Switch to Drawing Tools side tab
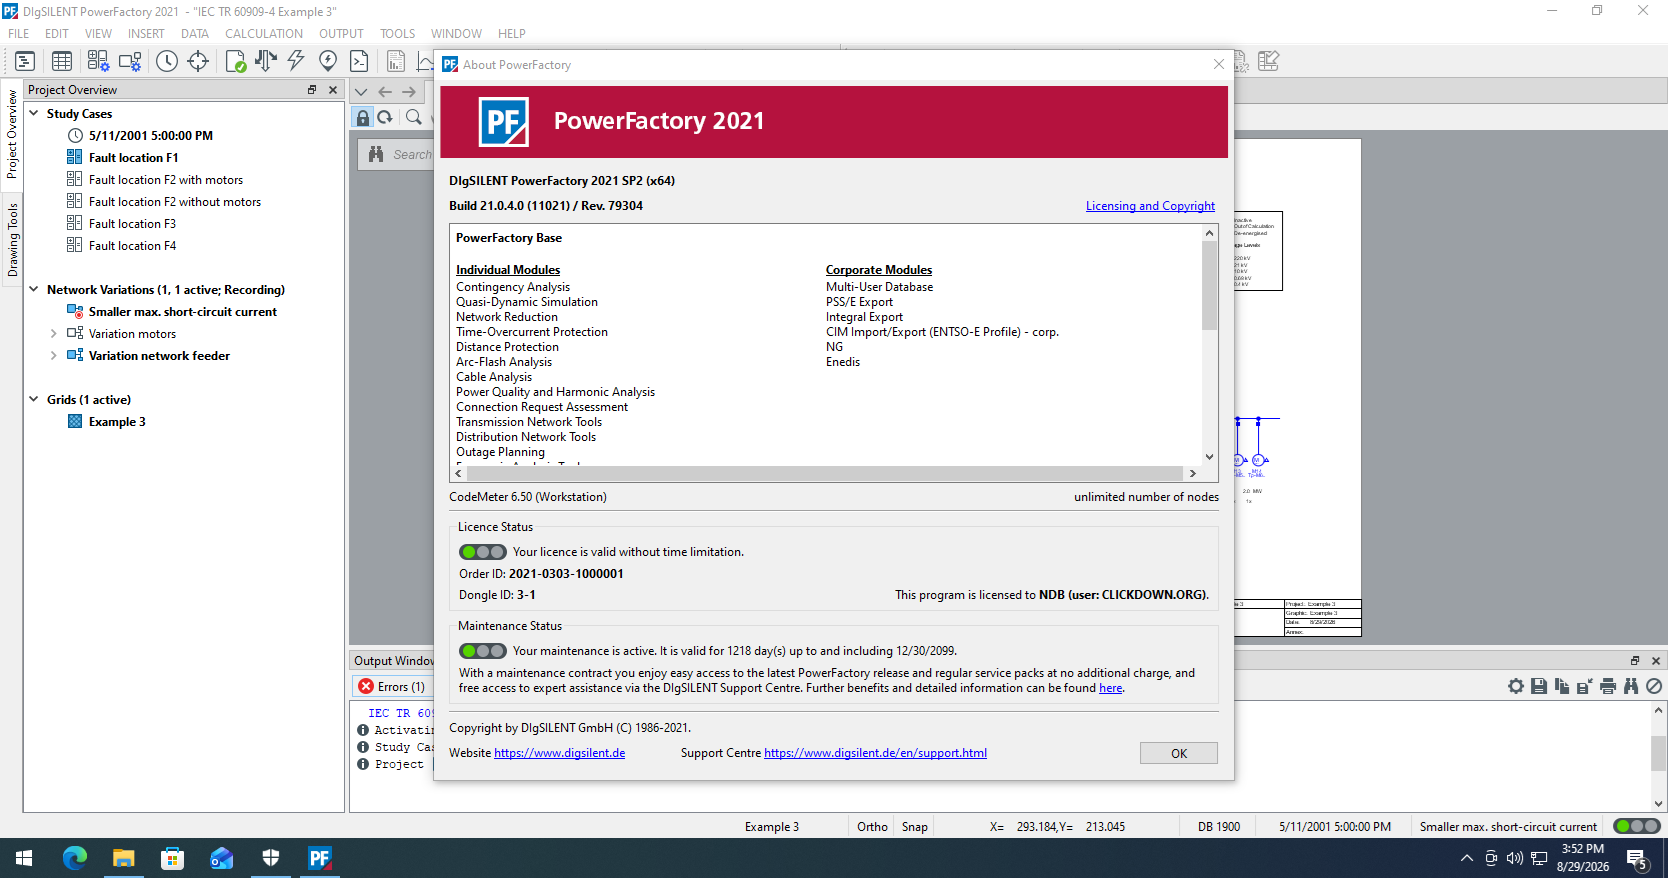 (12, 240)
